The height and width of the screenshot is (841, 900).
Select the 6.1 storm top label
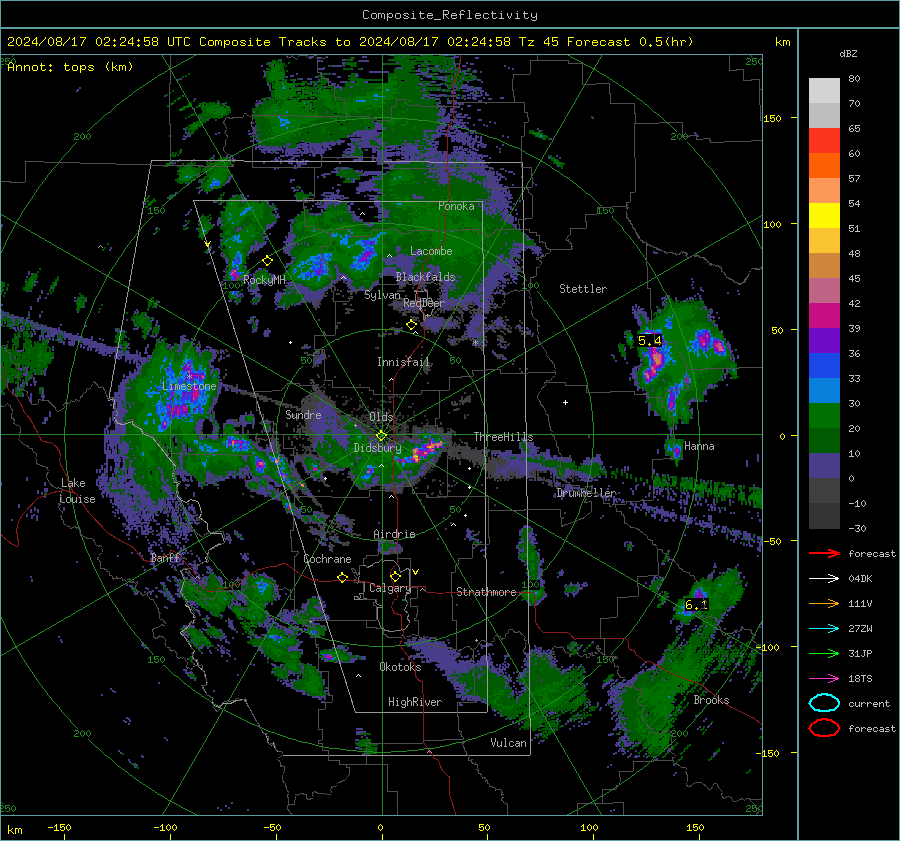696,604
